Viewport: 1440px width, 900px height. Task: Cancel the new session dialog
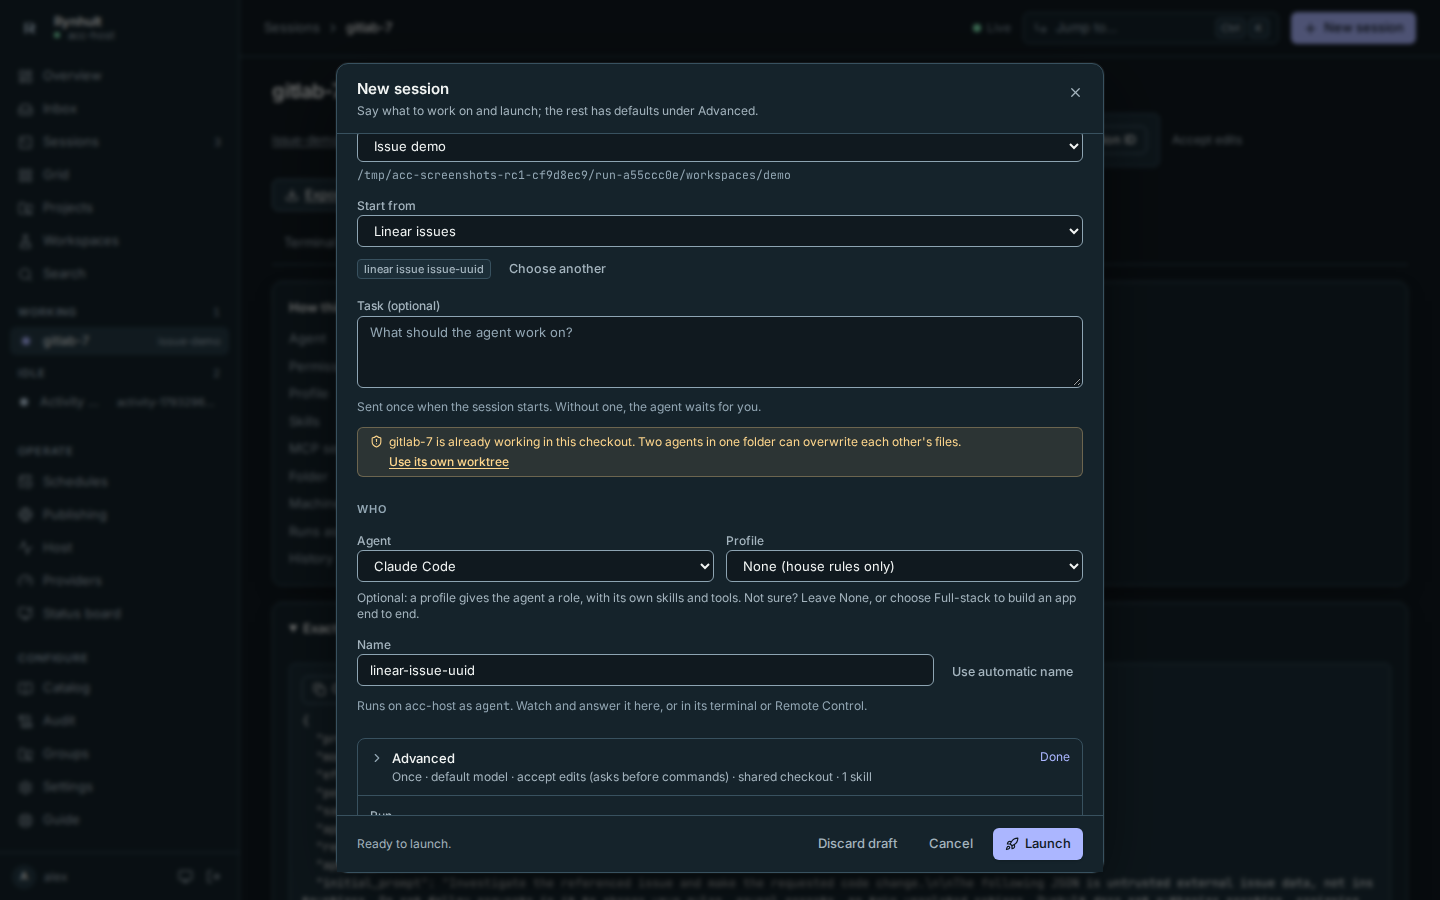(x=950, y=844)
